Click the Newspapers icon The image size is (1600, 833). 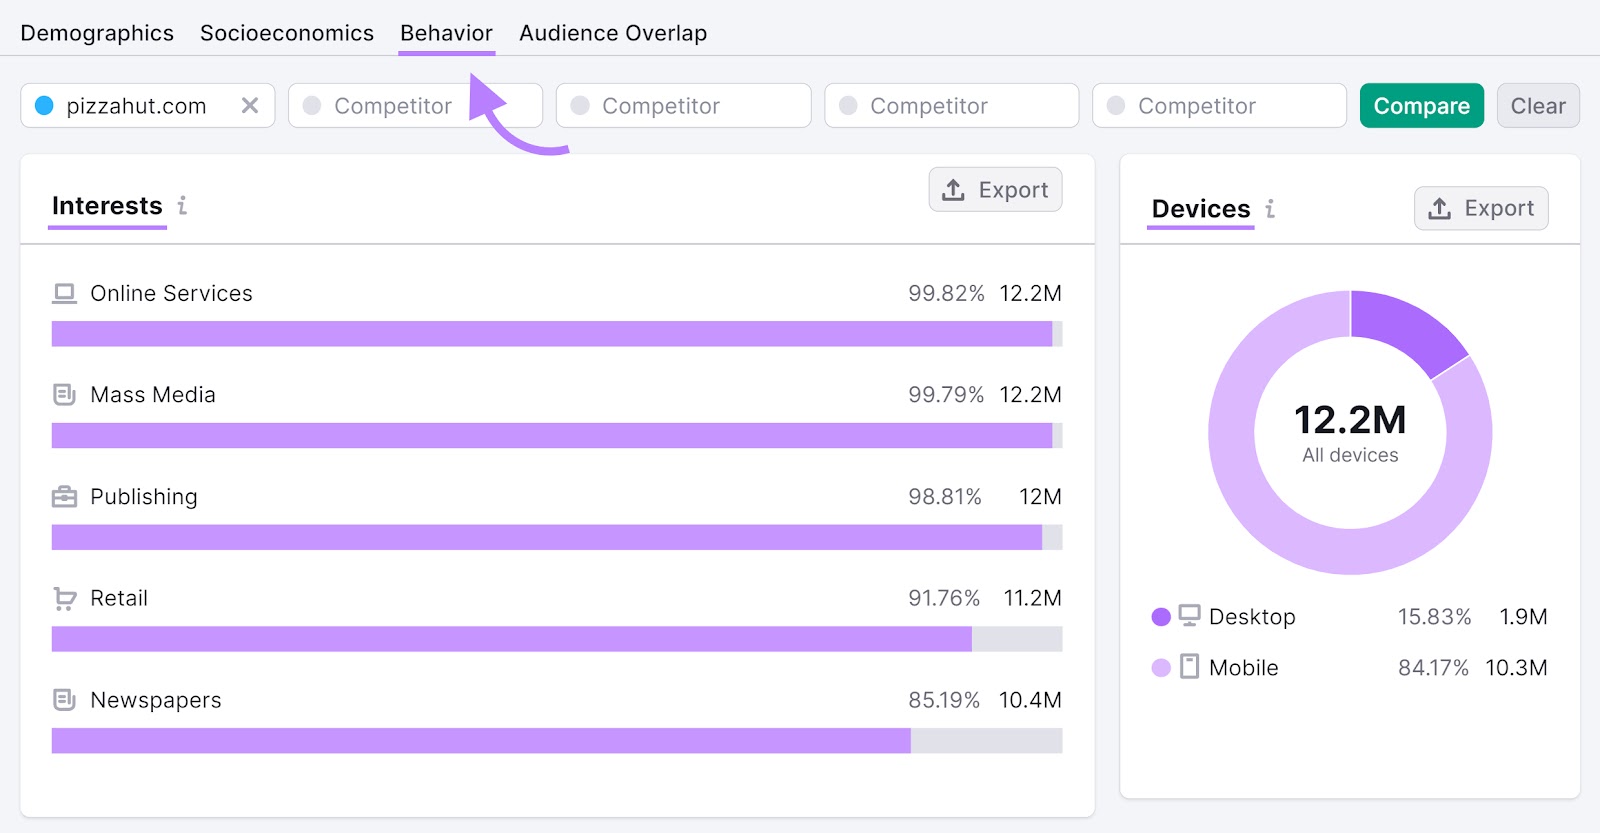[65, 700]
